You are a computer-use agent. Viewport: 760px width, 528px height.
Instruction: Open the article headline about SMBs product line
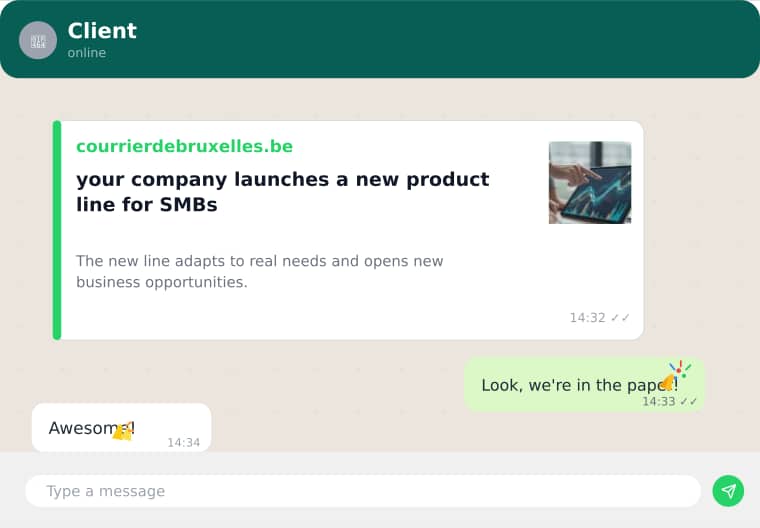(x=283, y=192)
